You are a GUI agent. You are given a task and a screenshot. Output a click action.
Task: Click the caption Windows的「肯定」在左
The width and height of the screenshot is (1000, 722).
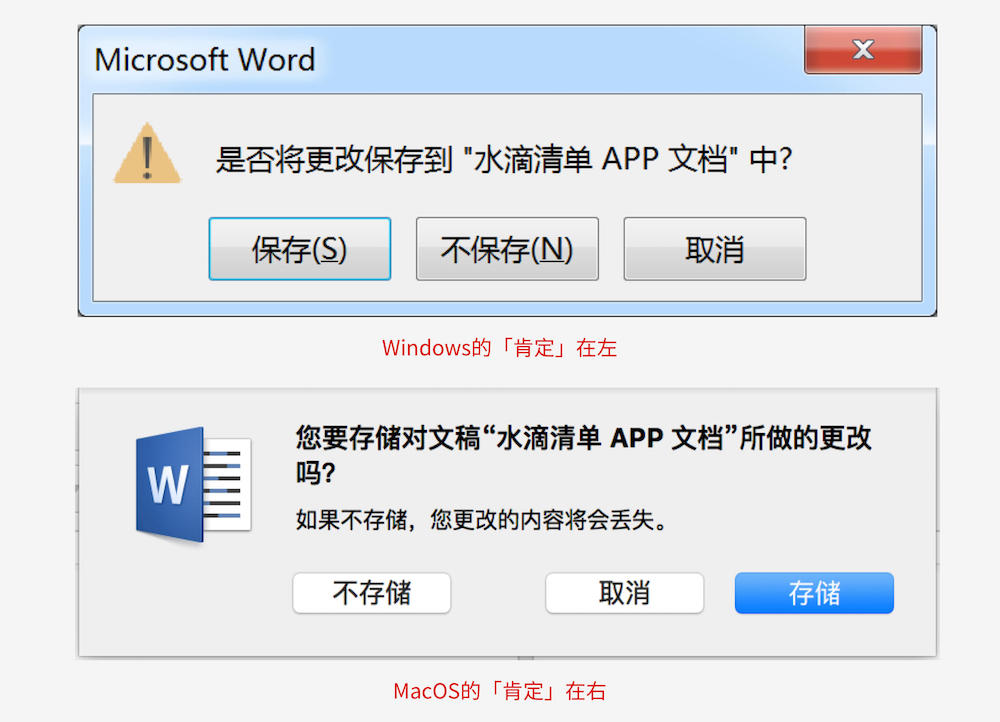point(499,348)
